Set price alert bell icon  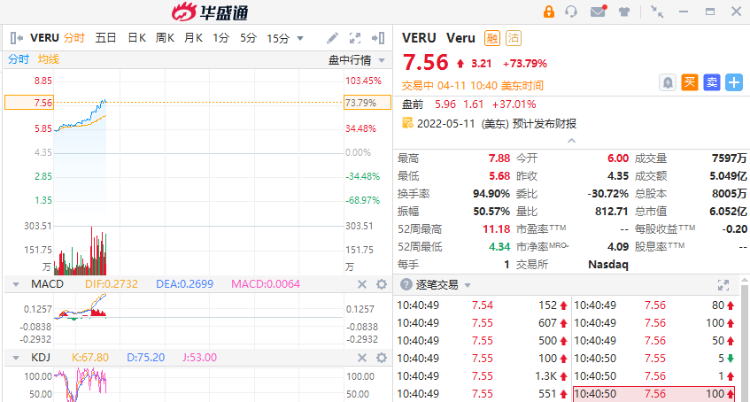click(x=668, y=83)
